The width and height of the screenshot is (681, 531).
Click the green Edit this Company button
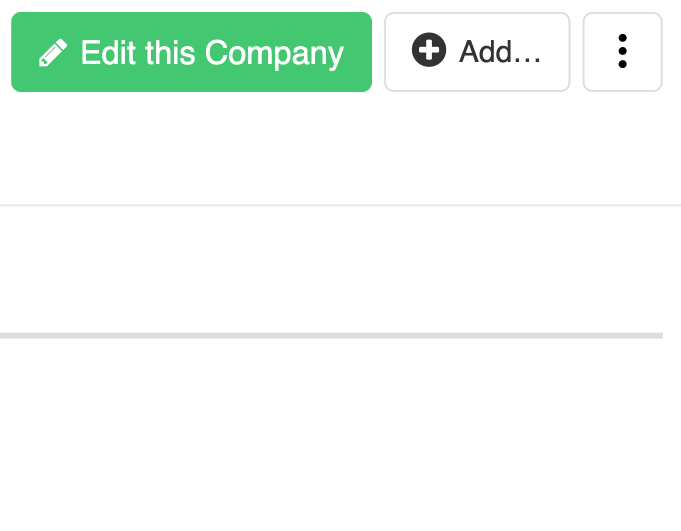coord(192,52)
